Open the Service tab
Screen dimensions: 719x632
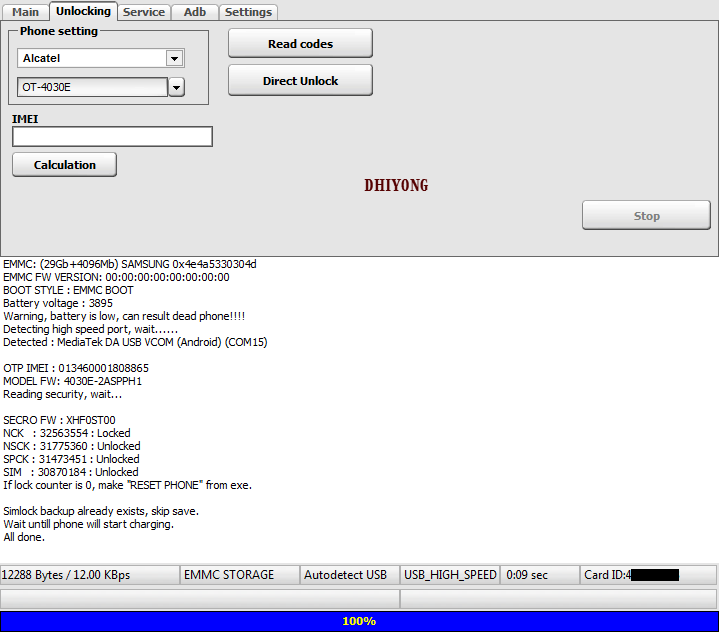[x=144, y=12]
